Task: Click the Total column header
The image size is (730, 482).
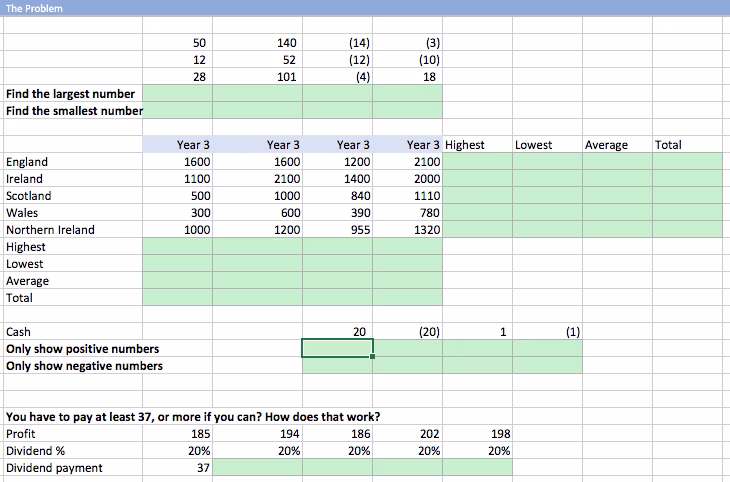Action: (x=688, y=145)
